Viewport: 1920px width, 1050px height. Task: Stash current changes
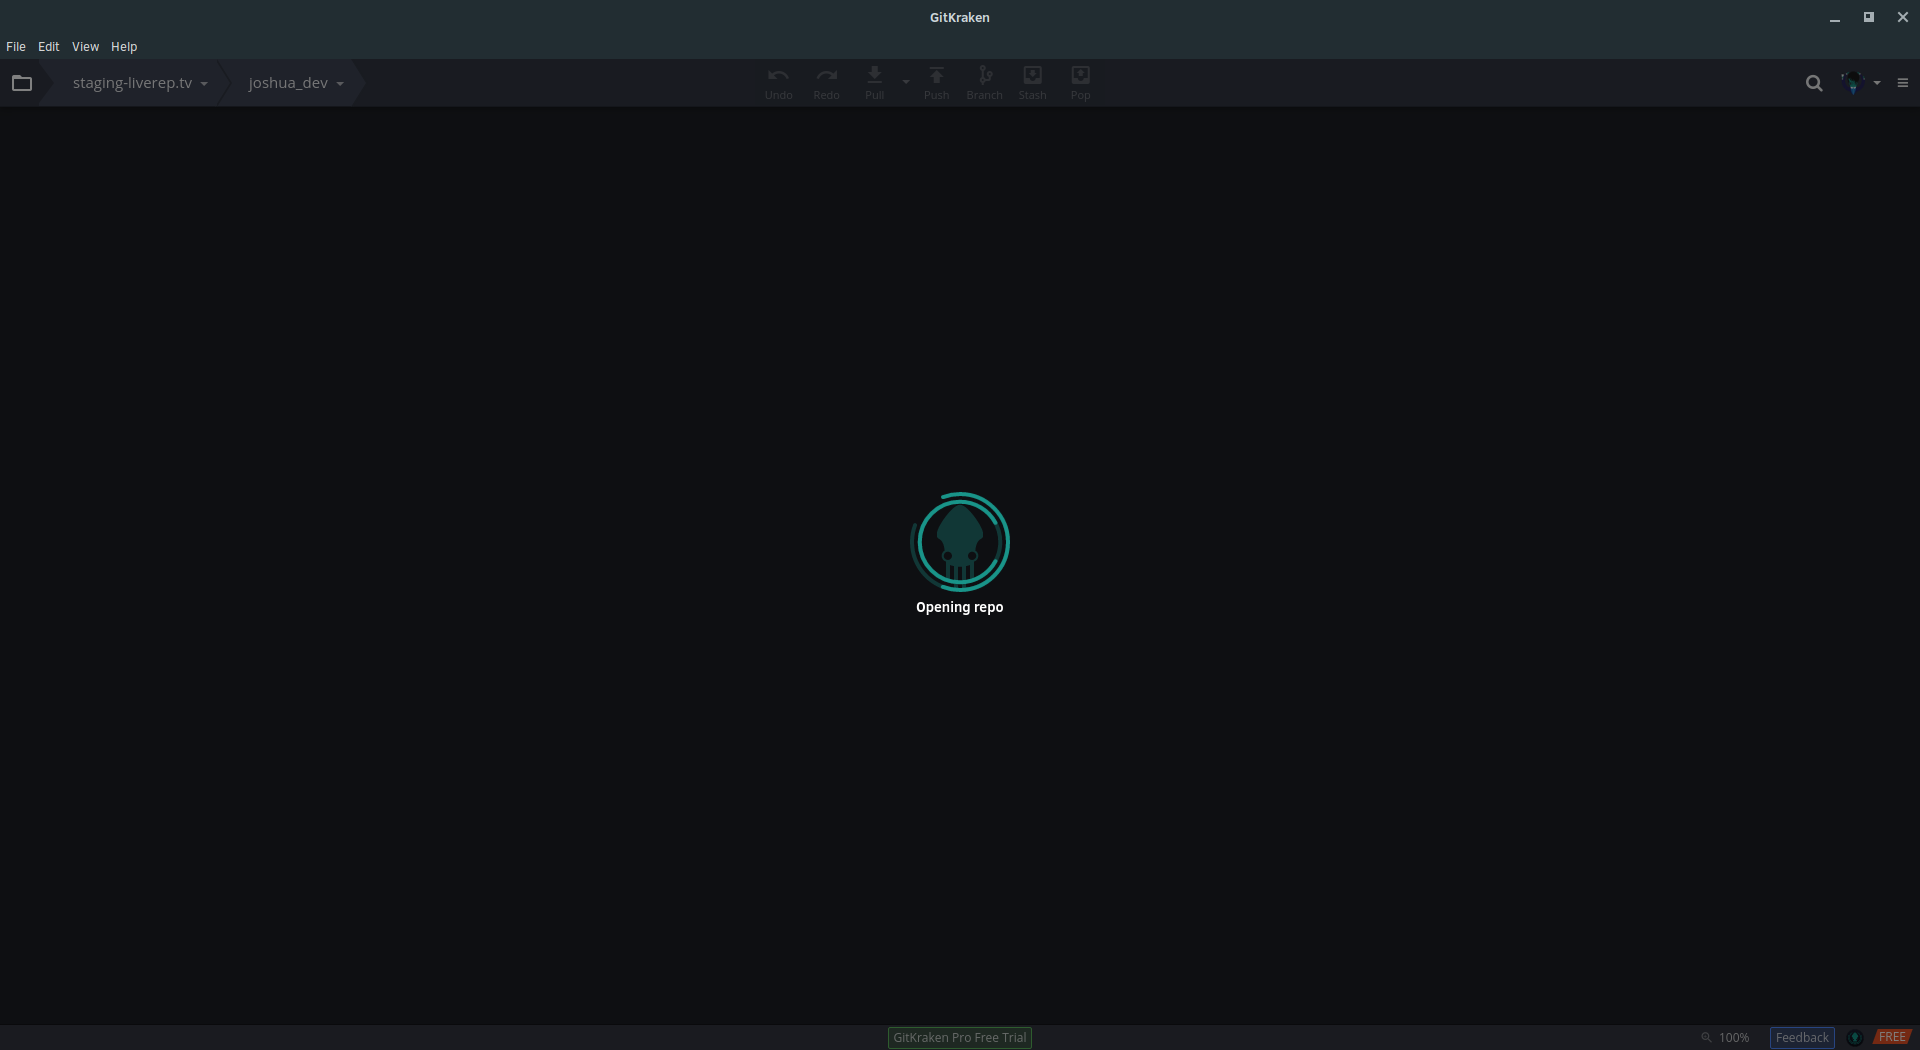pos(1032,83)
